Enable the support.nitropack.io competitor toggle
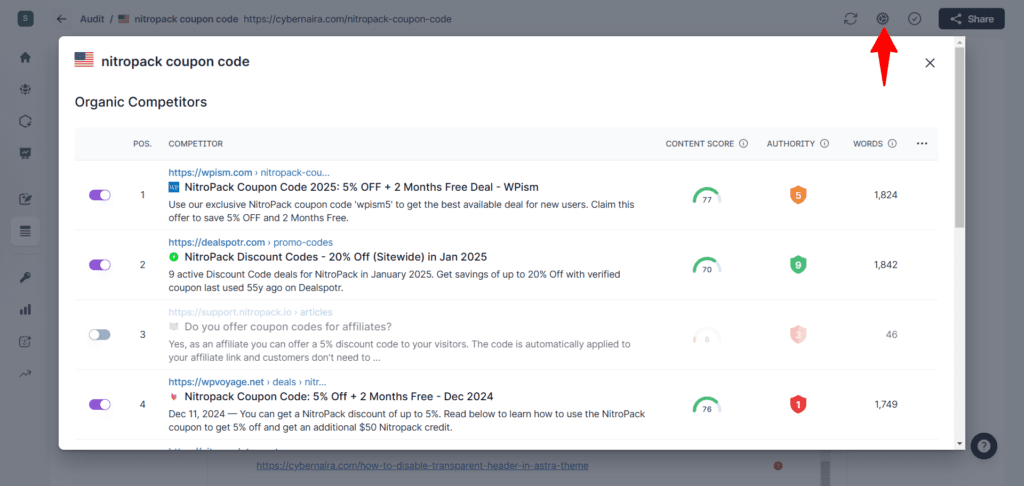The image size is (1024, 486). (100, 334)
